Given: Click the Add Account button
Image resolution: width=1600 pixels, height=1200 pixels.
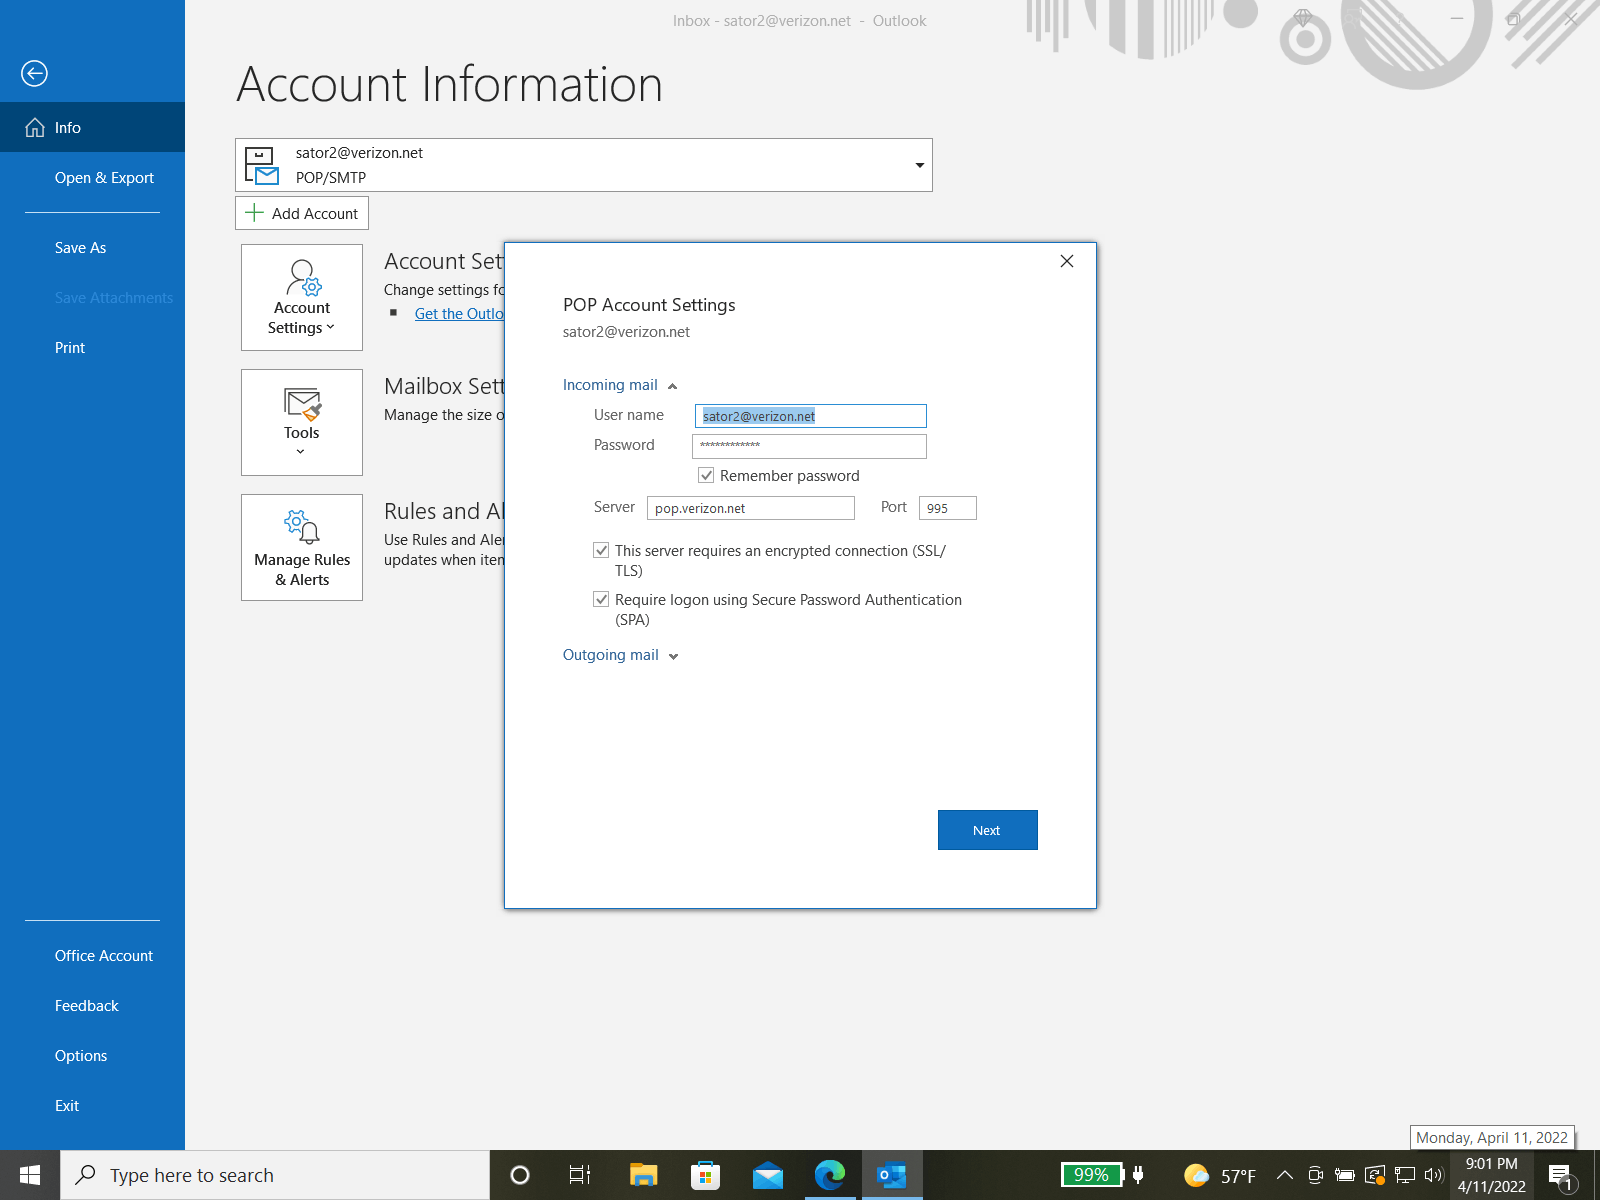Looking at the screenshot, I should click(x=302, y=213).
